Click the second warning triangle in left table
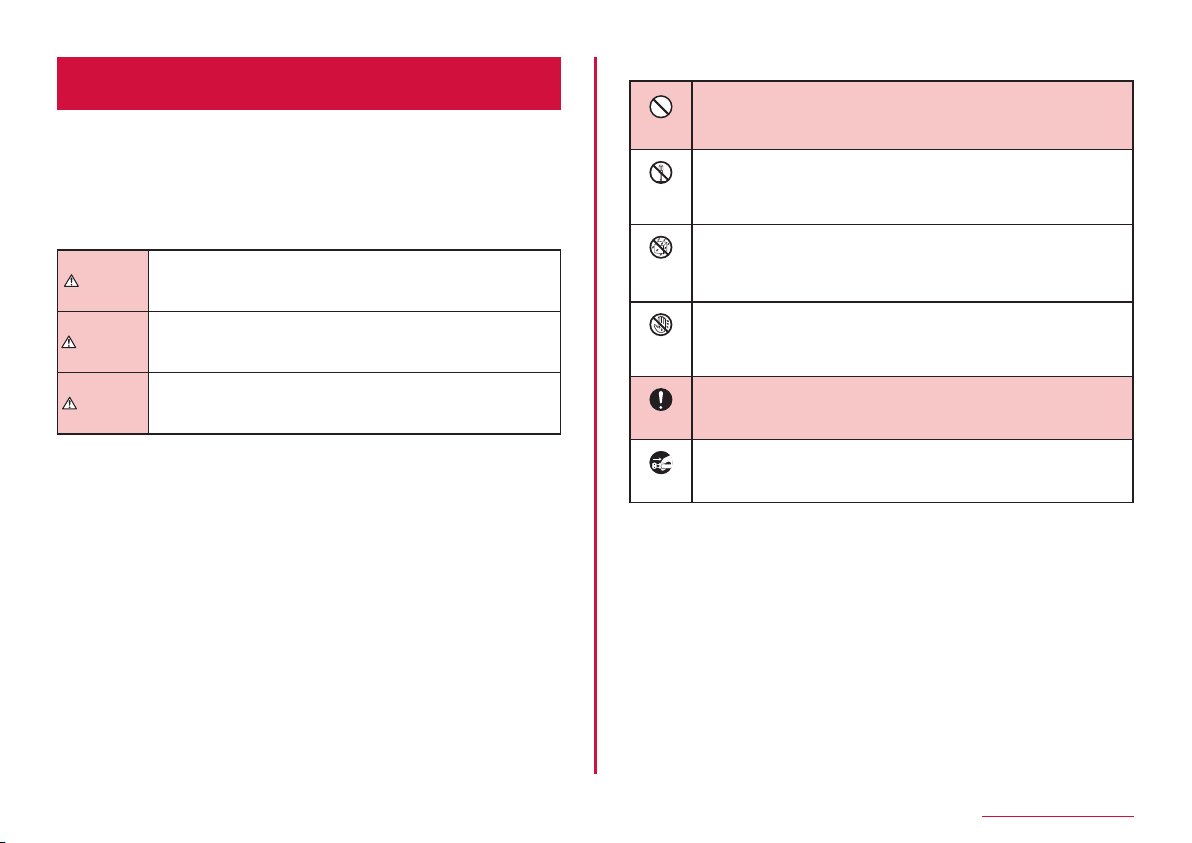Screen dimensions: 1192x843 (71, 341)
